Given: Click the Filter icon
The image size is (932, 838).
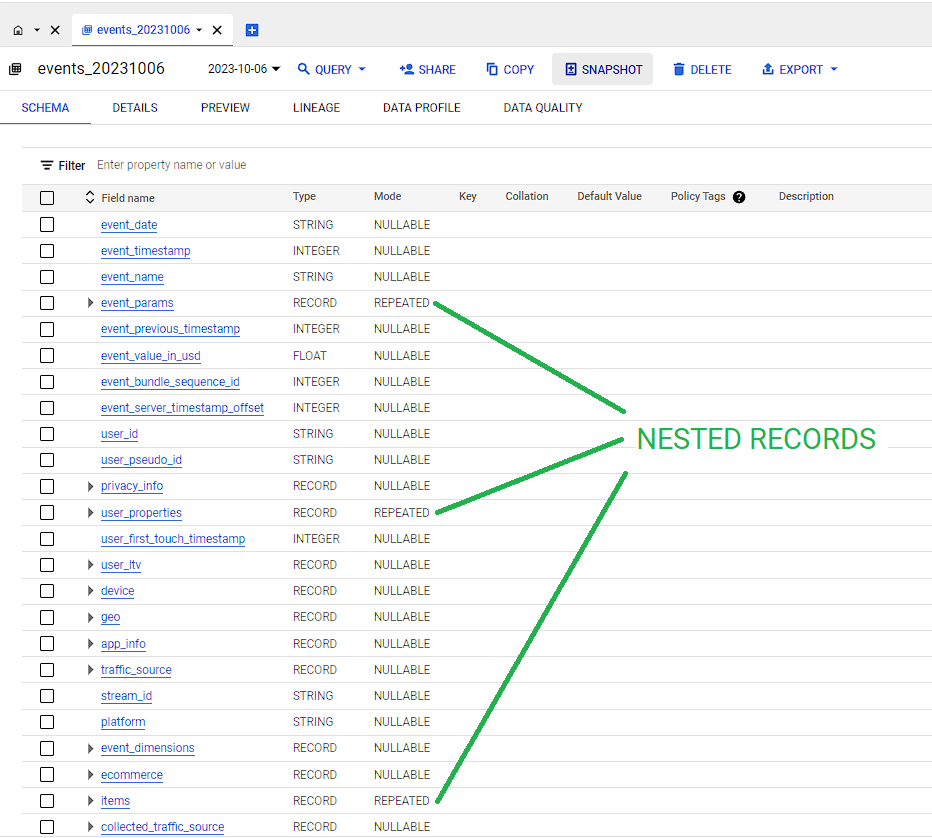Looking at the screenshot, I should coord(47,165).
